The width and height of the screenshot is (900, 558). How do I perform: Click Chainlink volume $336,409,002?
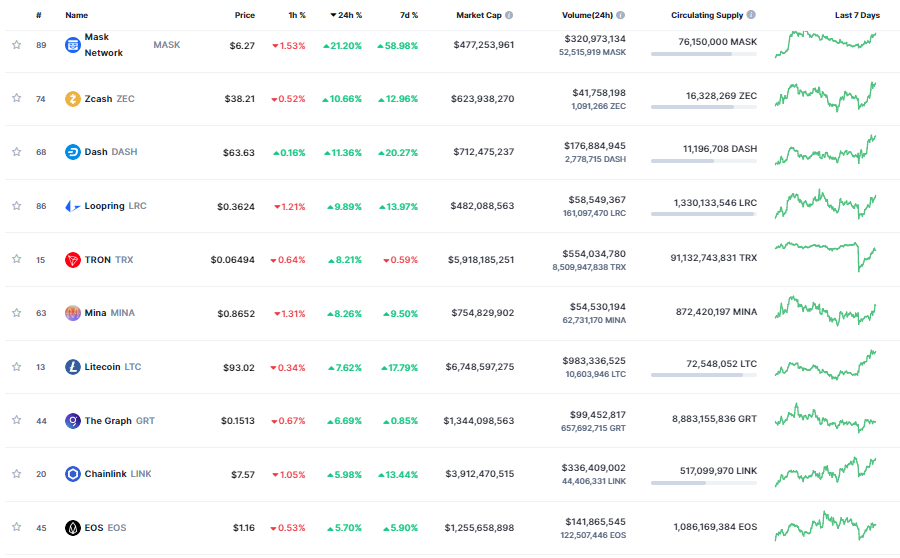(593, 468)
